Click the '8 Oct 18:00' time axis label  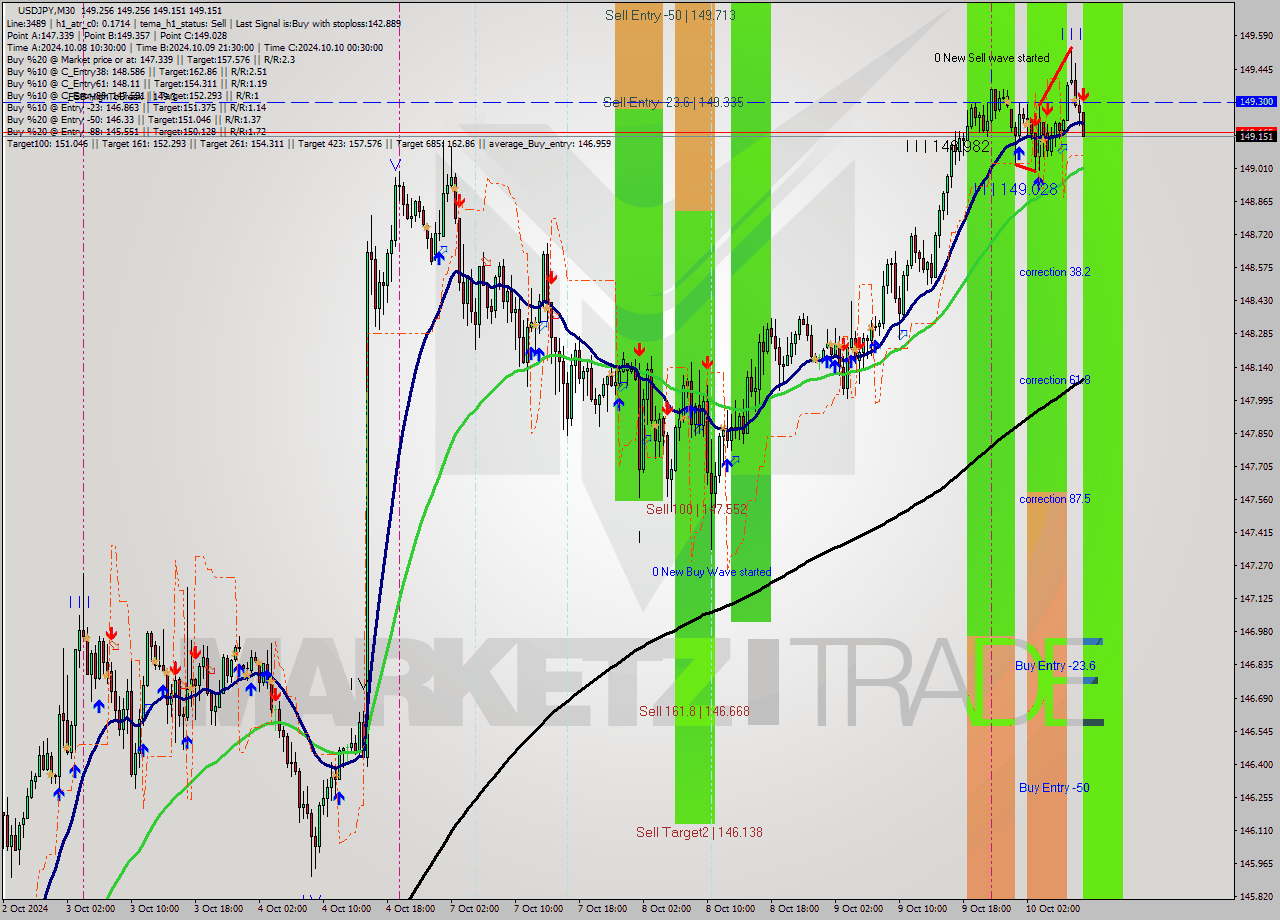[796, 909]
